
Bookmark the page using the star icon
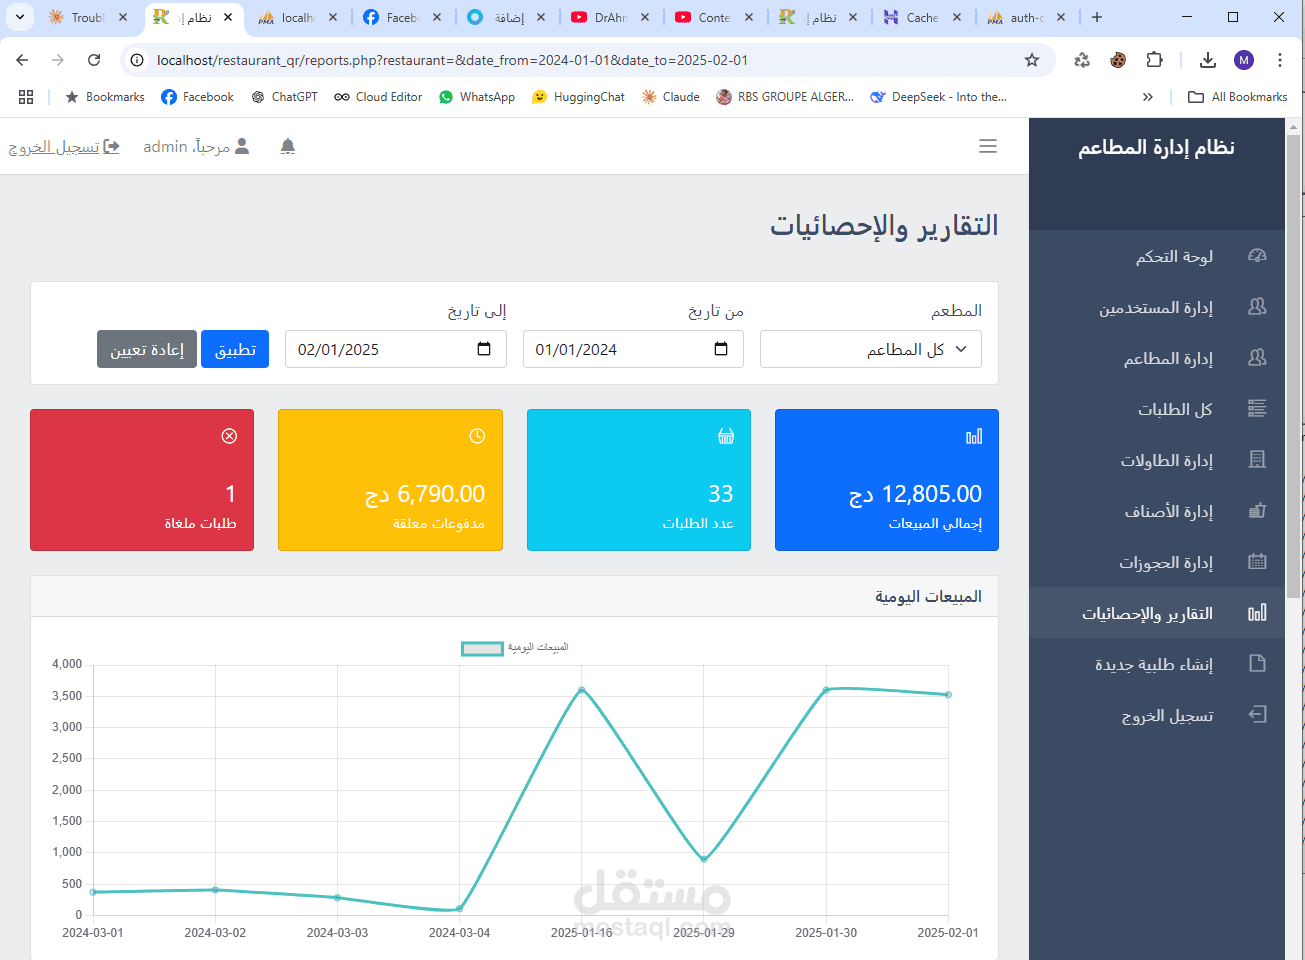coord(1031,60)
